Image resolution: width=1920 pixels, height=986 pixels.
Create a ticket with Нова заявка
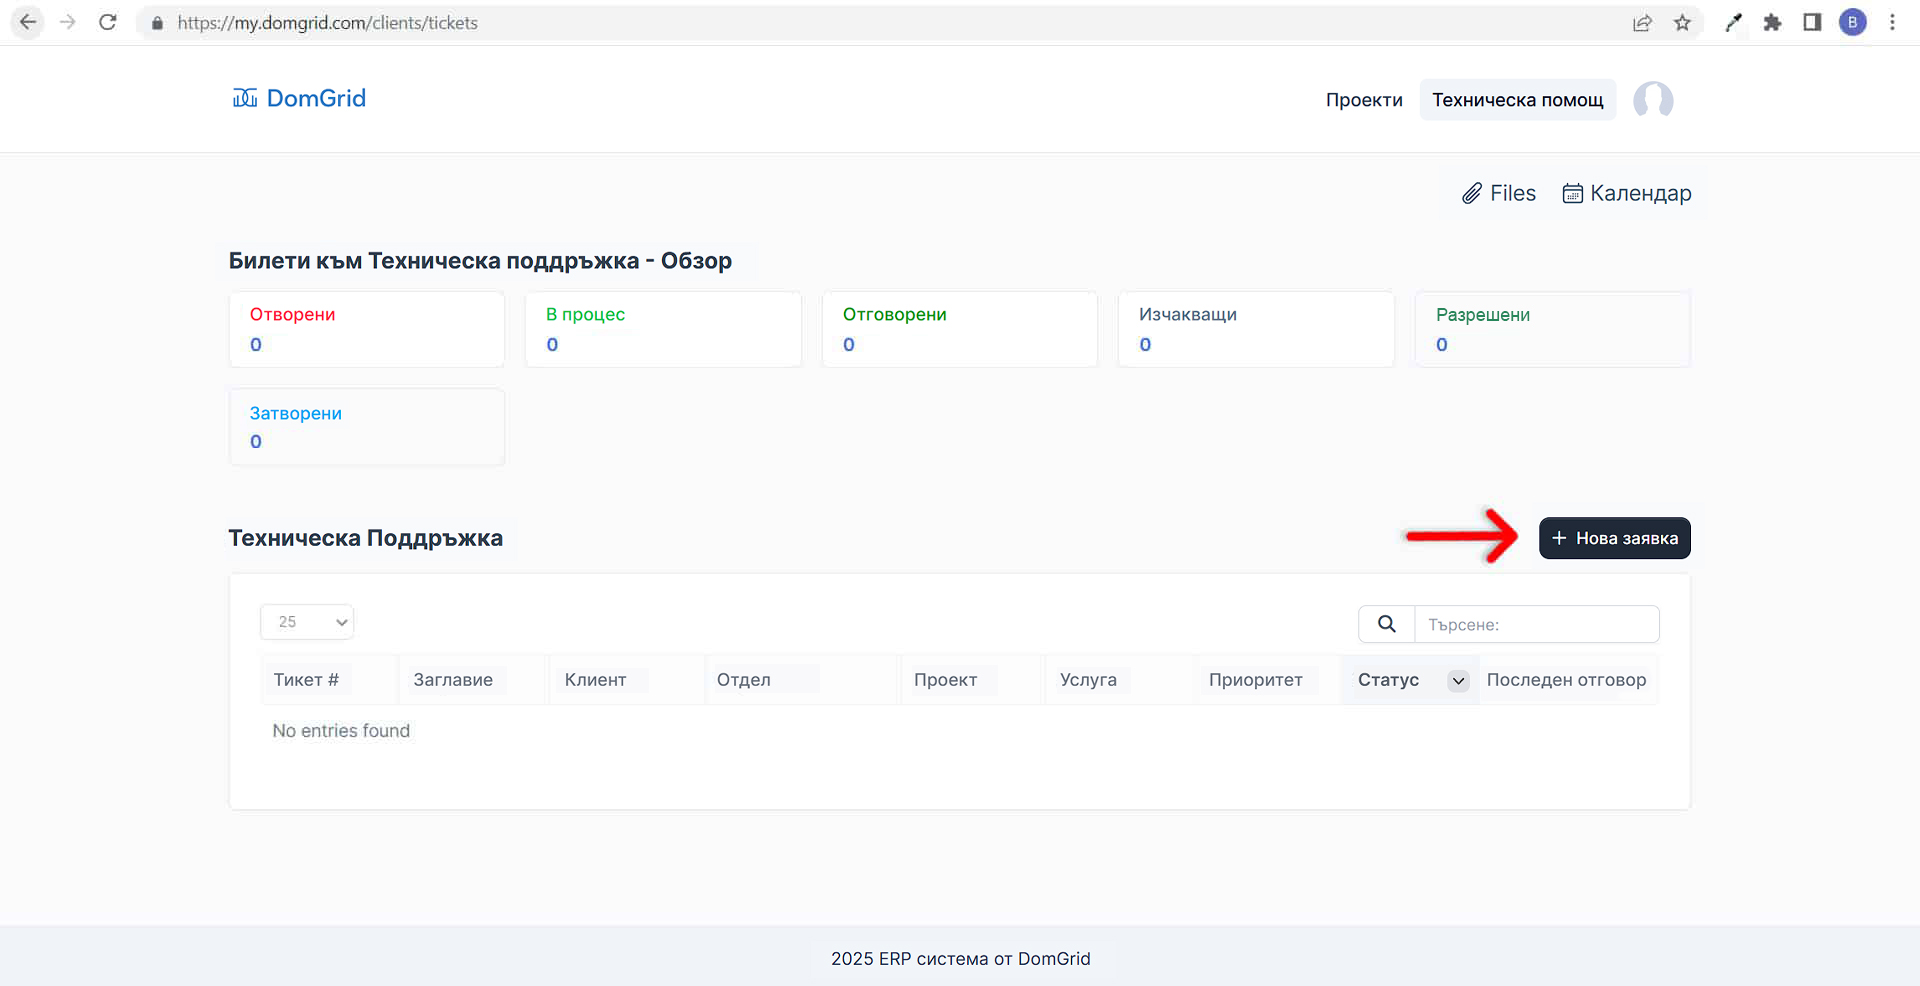(x=1615, y=538)
